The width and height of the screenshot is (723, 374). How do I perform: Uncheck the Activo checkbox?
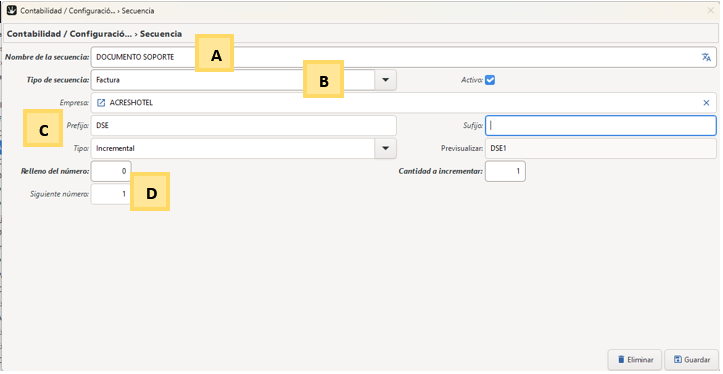coord(490,80)
